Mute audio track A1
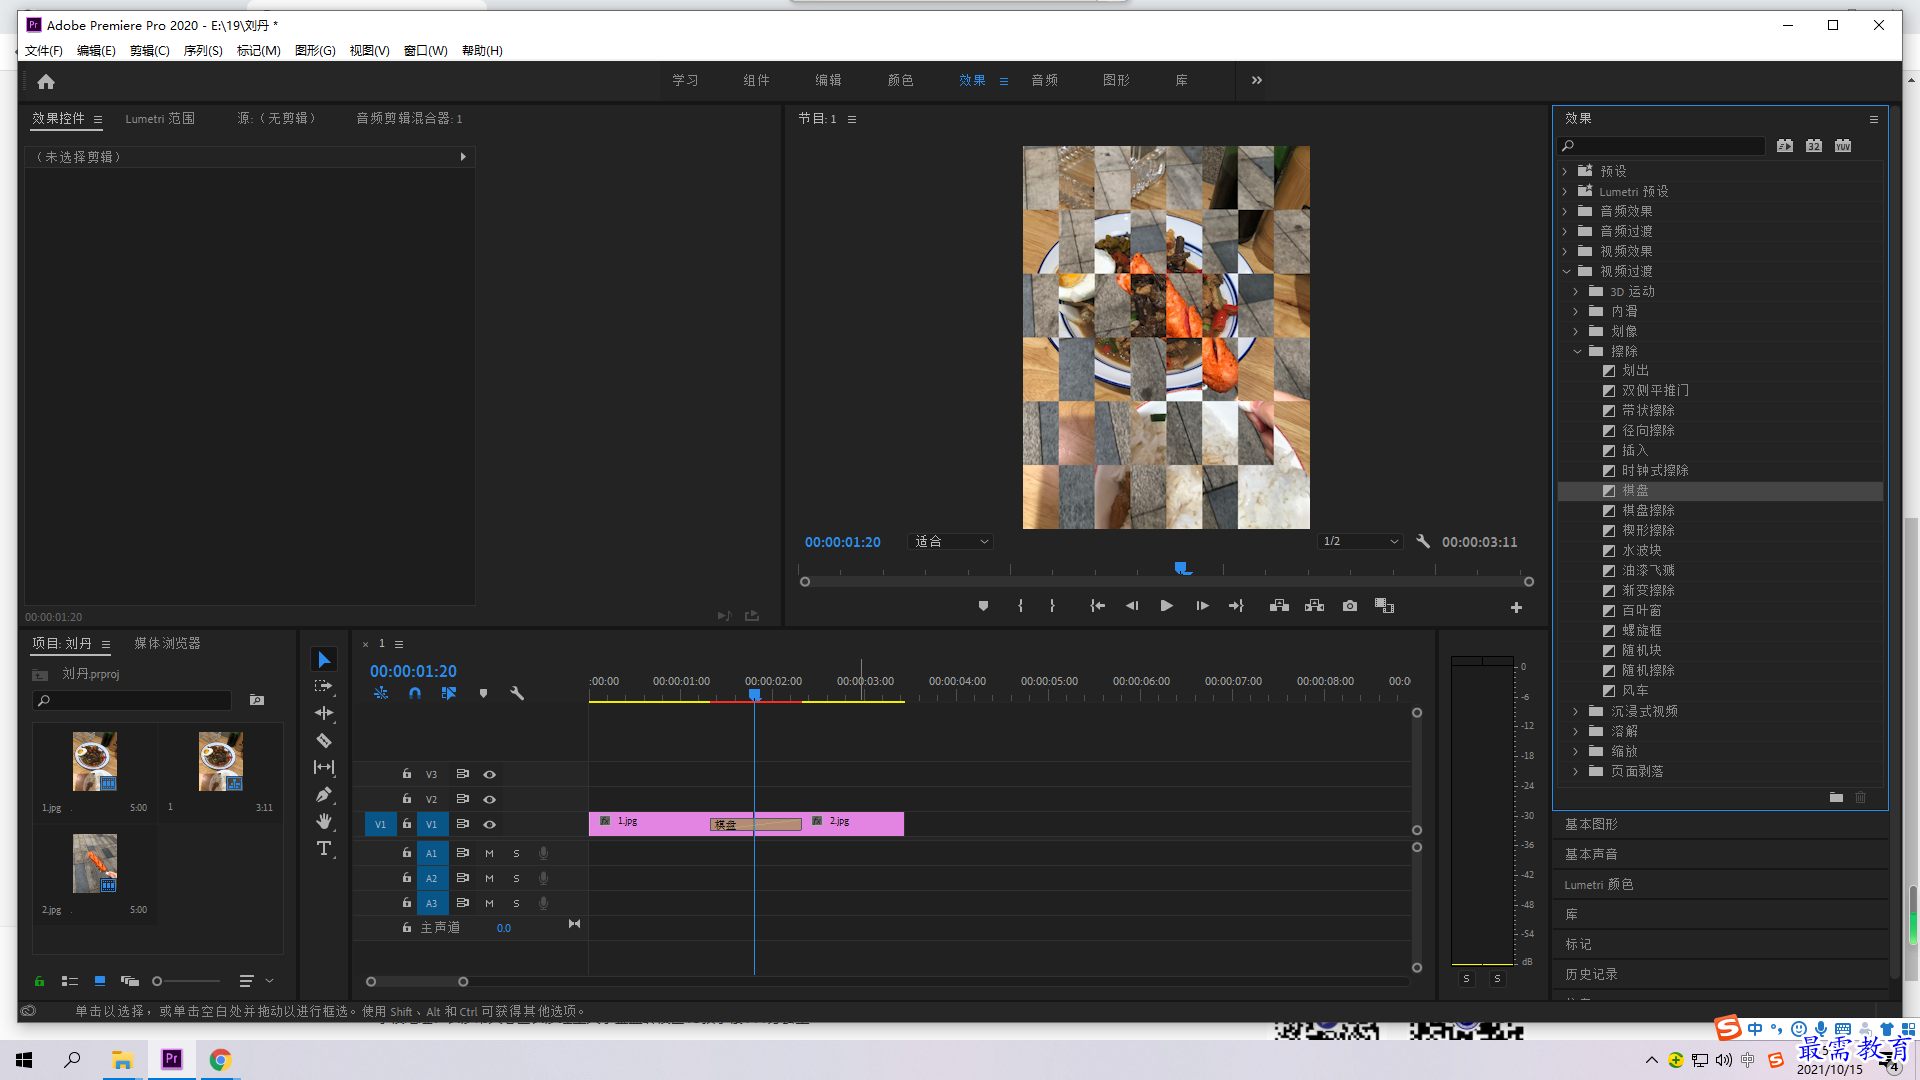 [489, 853]
